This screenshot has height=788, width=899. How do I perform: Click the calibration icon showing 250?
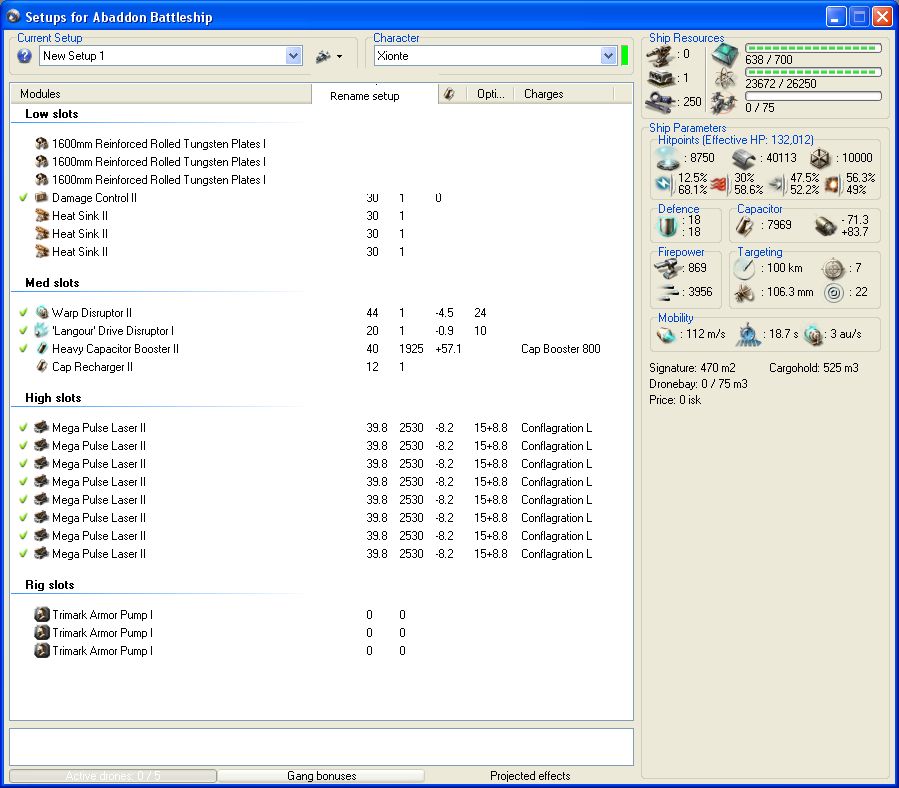660,102
